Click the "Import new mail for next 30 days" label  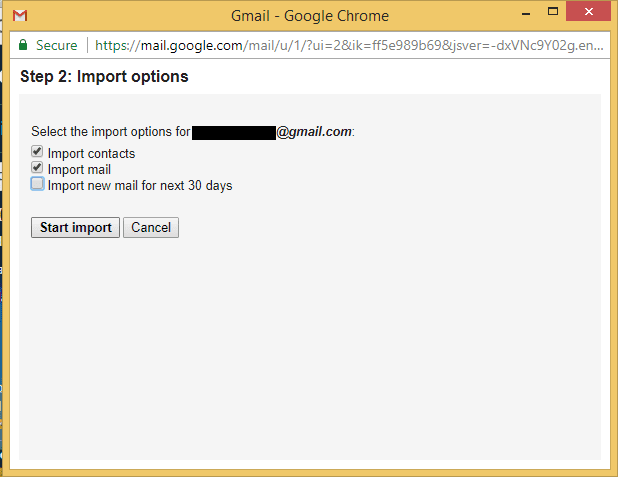140,186
